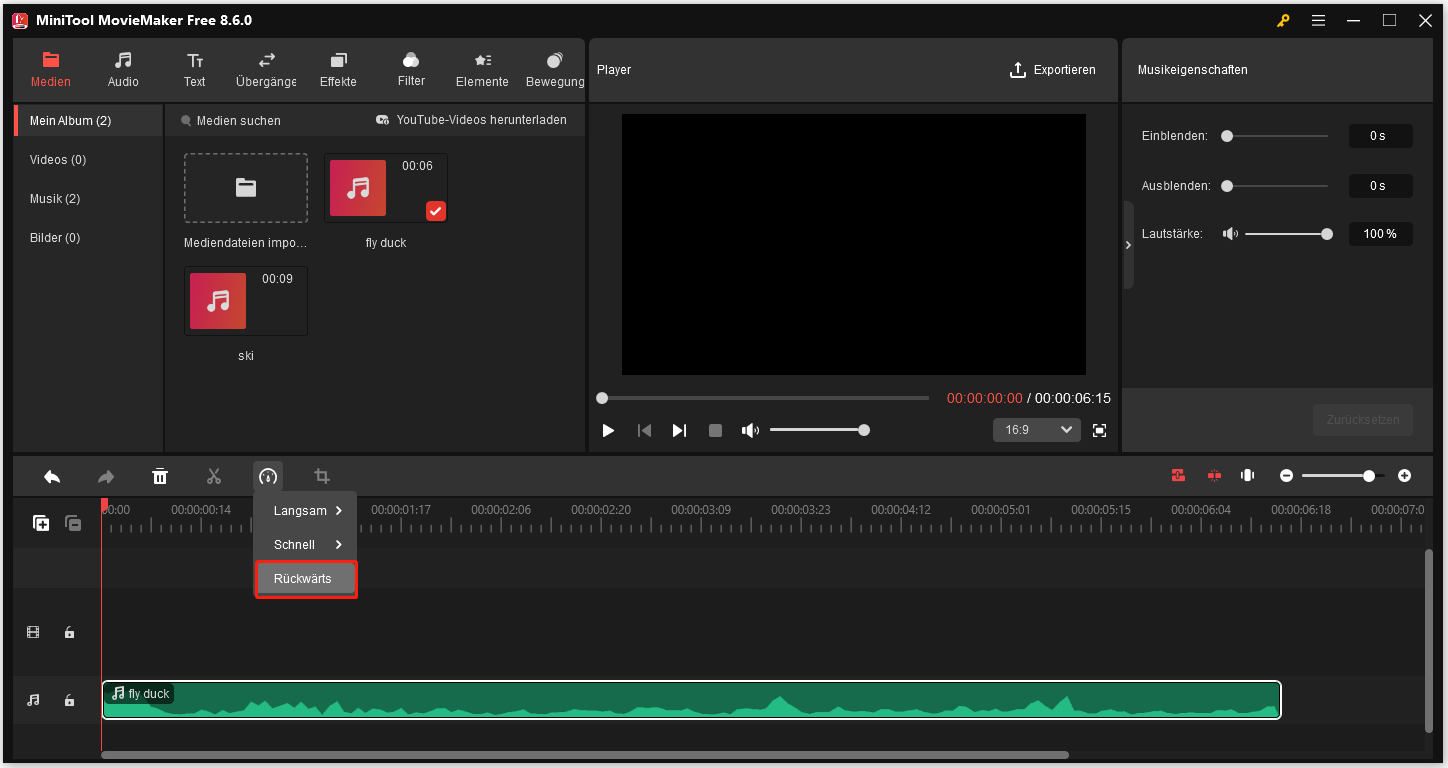Zoom out the timeline with minus
This screenshot has height=768, width=1448.
pyautogui.click(x=1287, y=476)
